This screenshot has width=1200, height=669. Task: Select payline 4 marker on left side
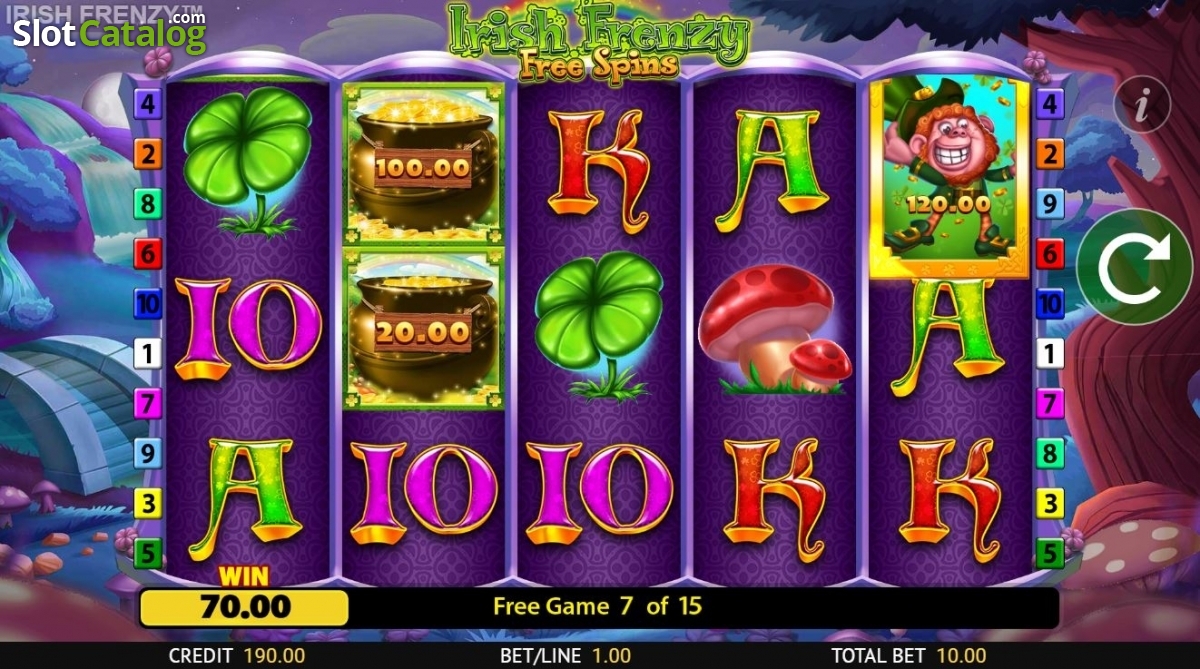point(148,103)
